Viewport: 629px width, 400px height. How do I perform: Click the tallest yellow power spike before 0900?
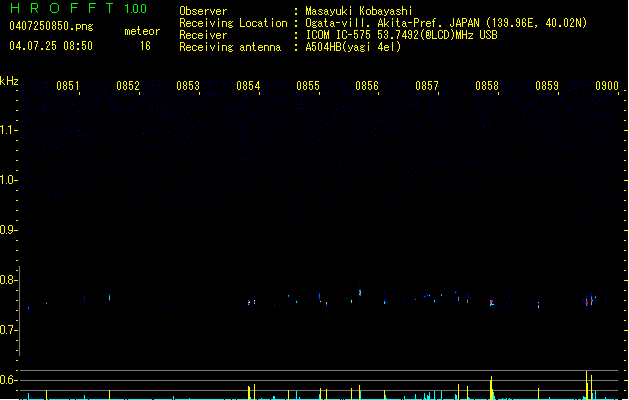586,385
